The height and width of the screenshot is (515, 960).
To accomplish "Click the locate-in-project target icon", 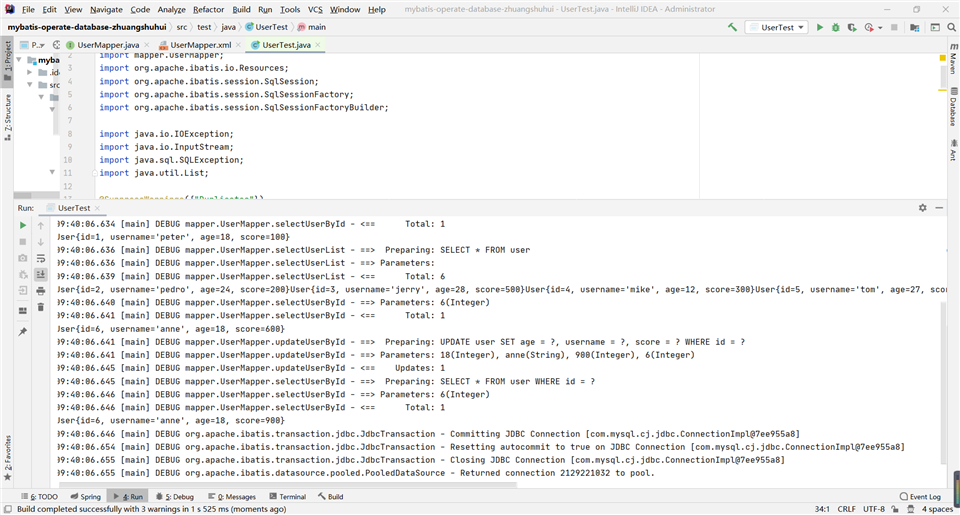I will (x=56, y=45).
